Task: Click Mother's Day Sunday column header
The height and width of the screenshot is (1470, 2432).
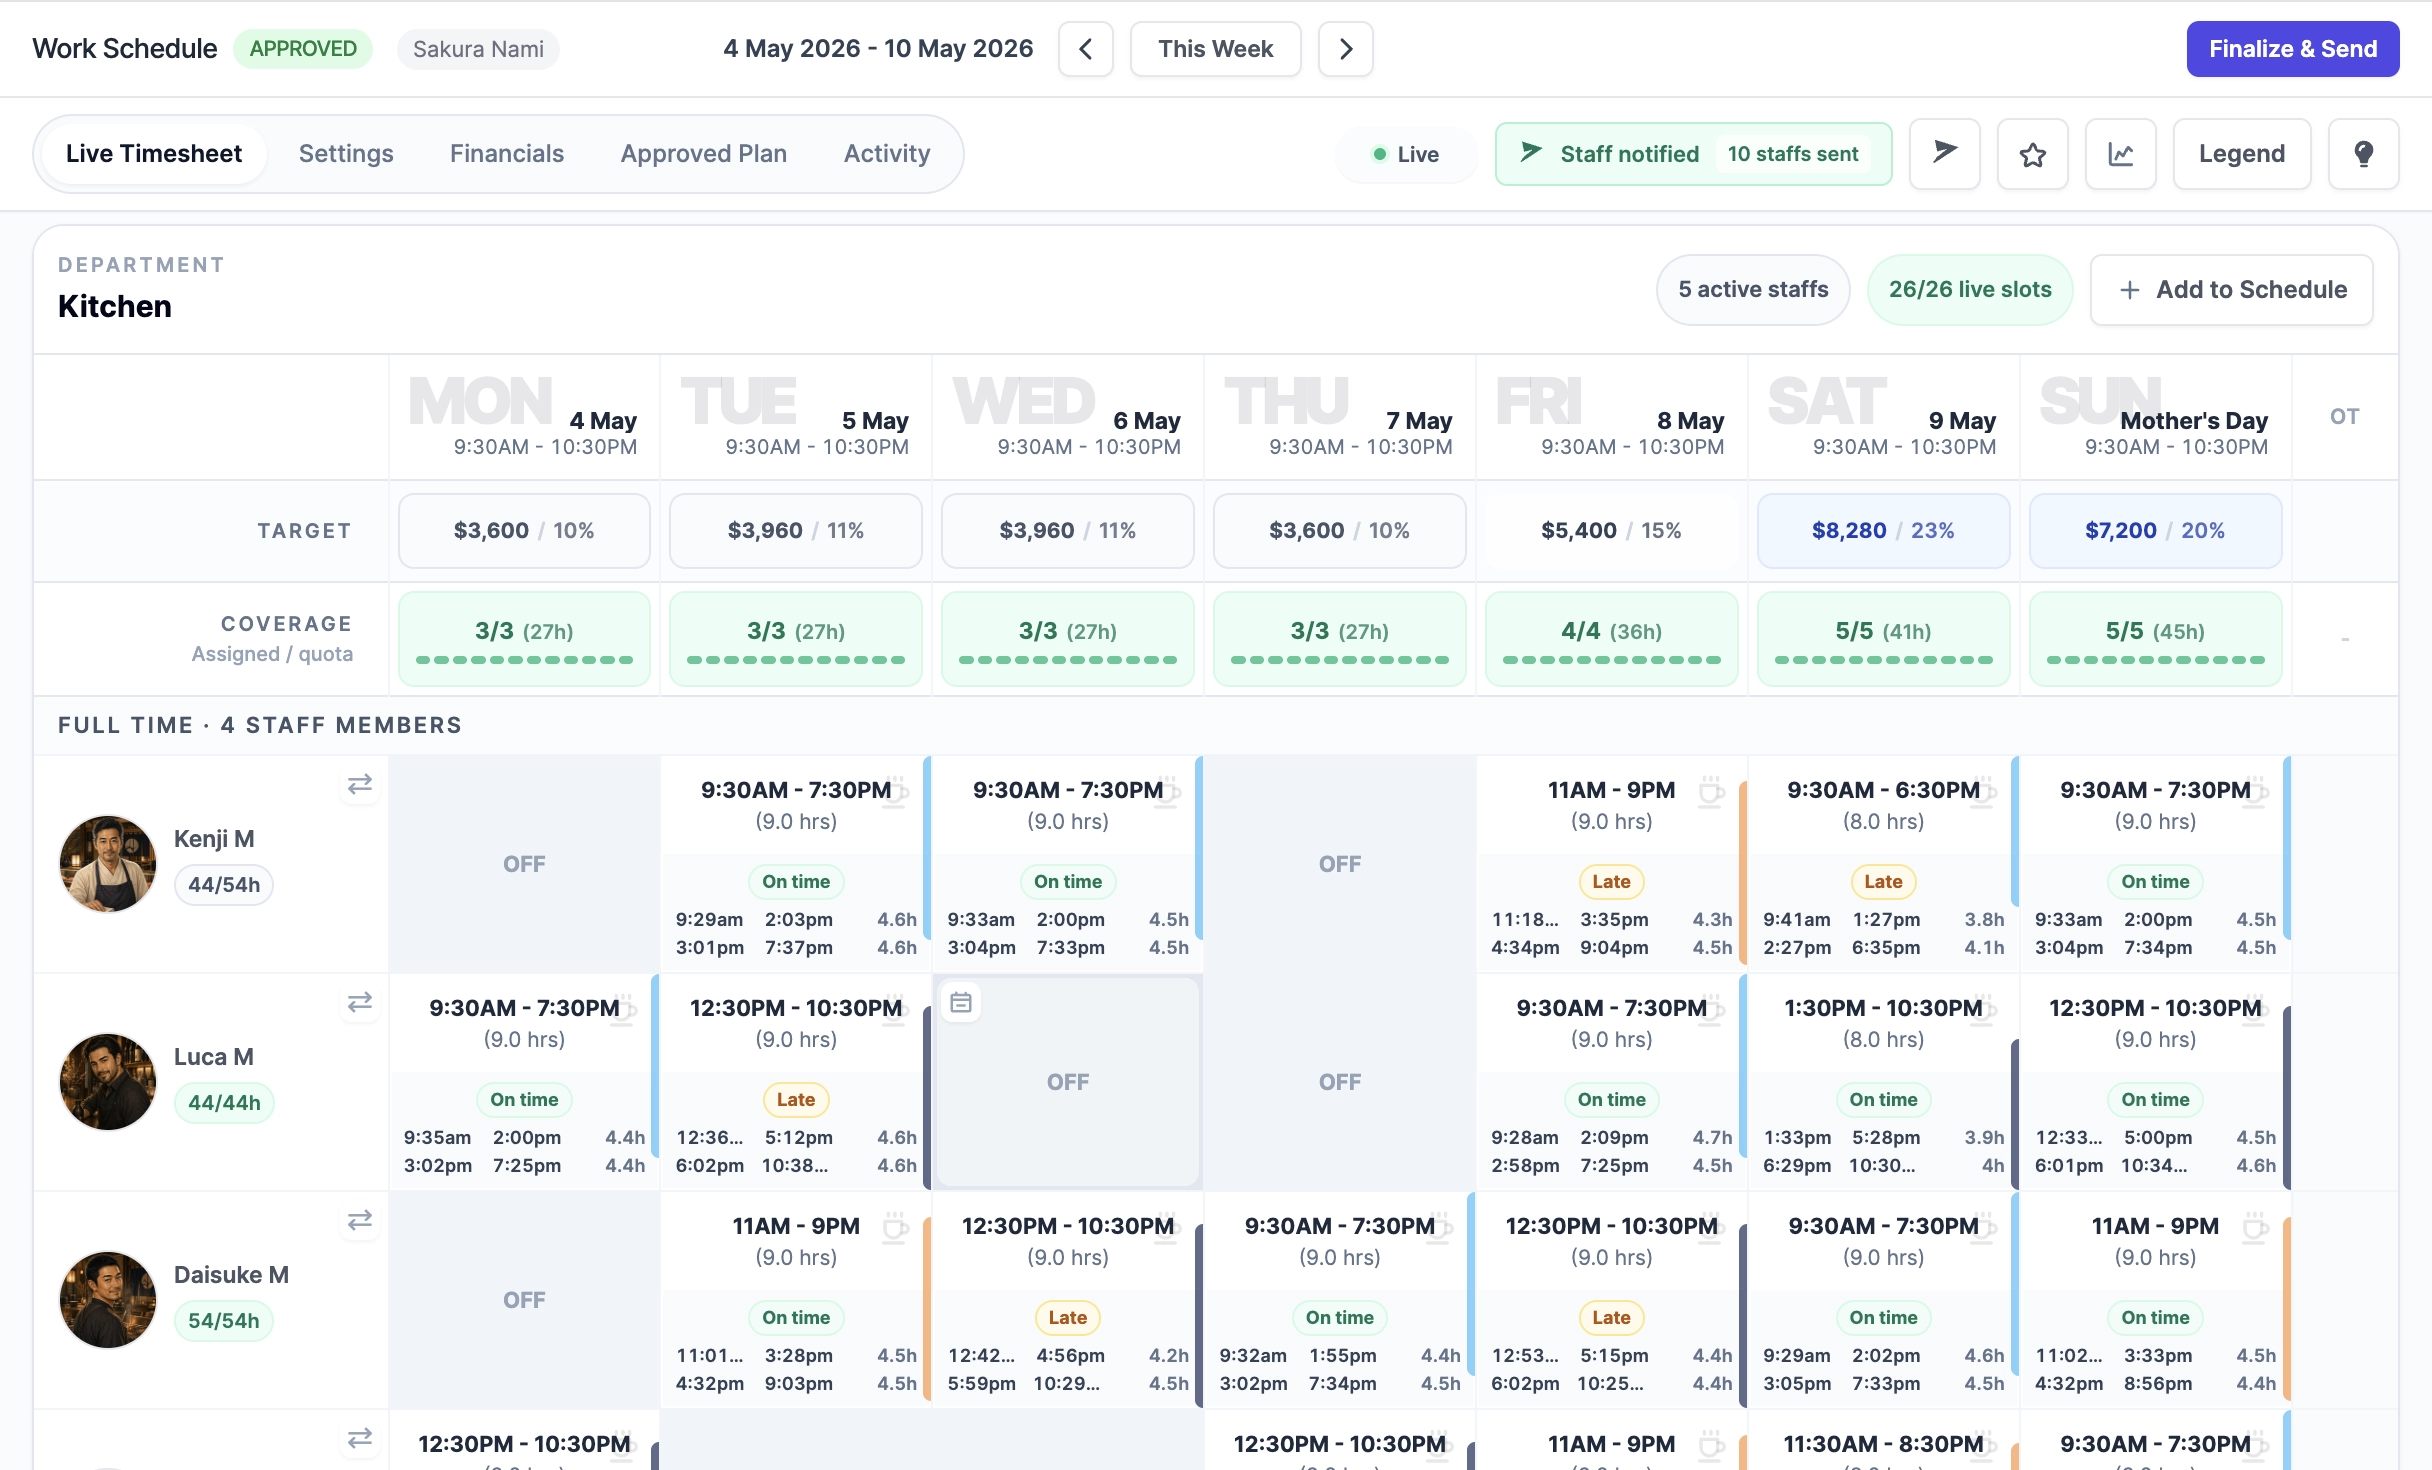Action: (2155, 417)
